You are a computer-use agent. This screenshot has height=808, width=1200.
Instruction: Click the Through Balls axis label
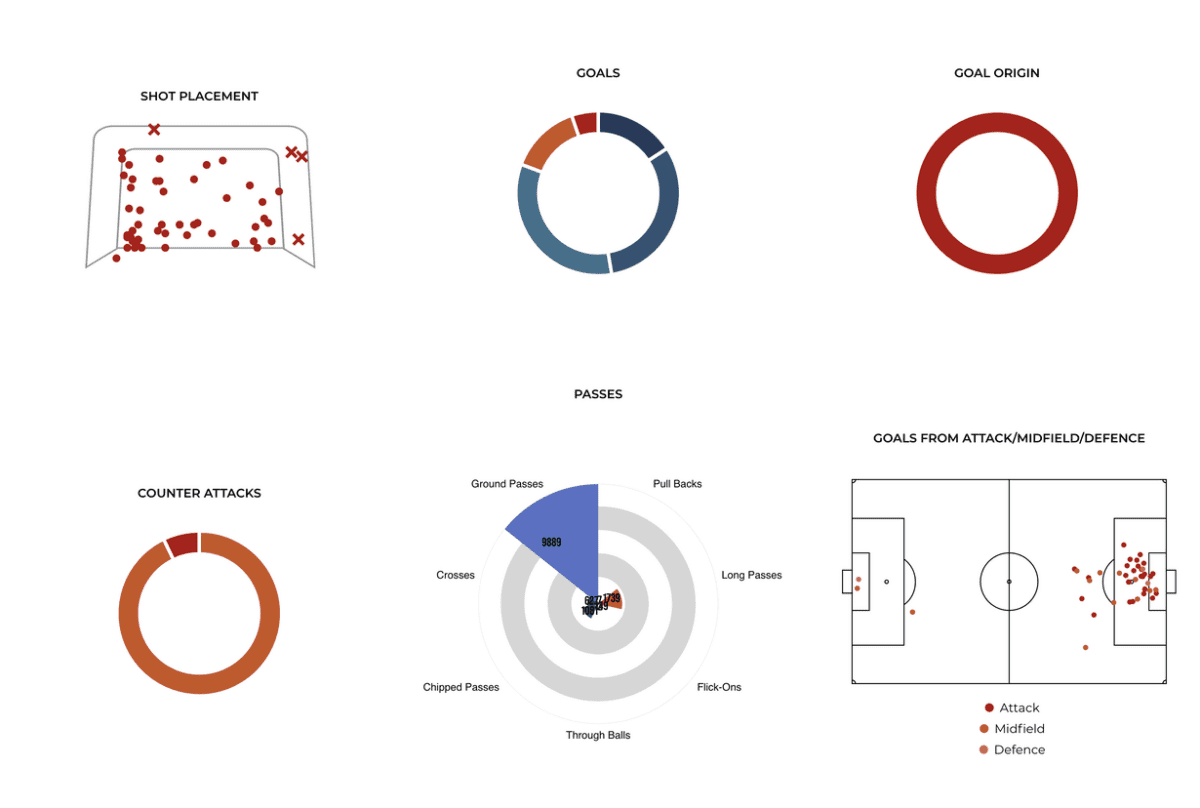598,735
